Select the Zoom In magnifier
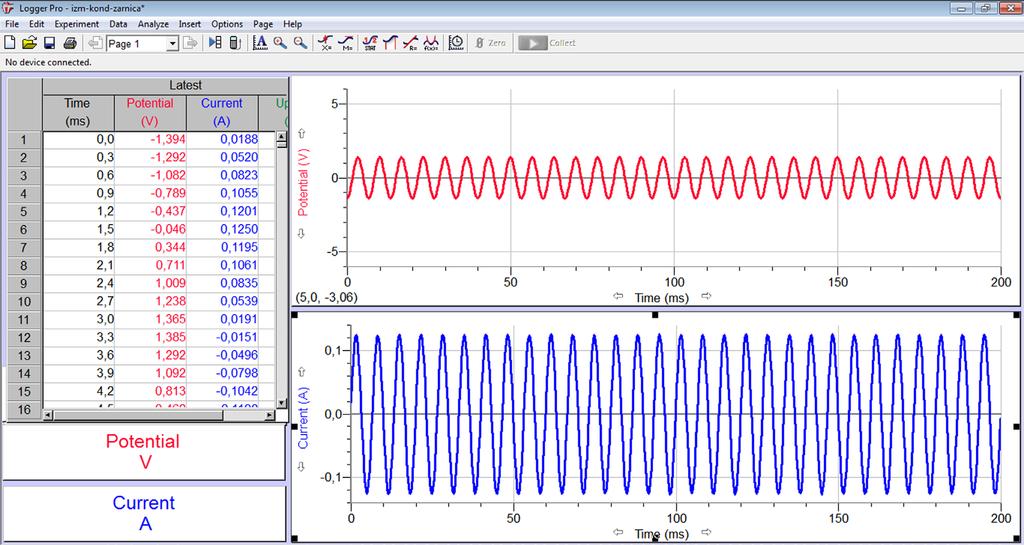Image resolution: width=1024 pixels, height=545 pixels. pos(280,43)
